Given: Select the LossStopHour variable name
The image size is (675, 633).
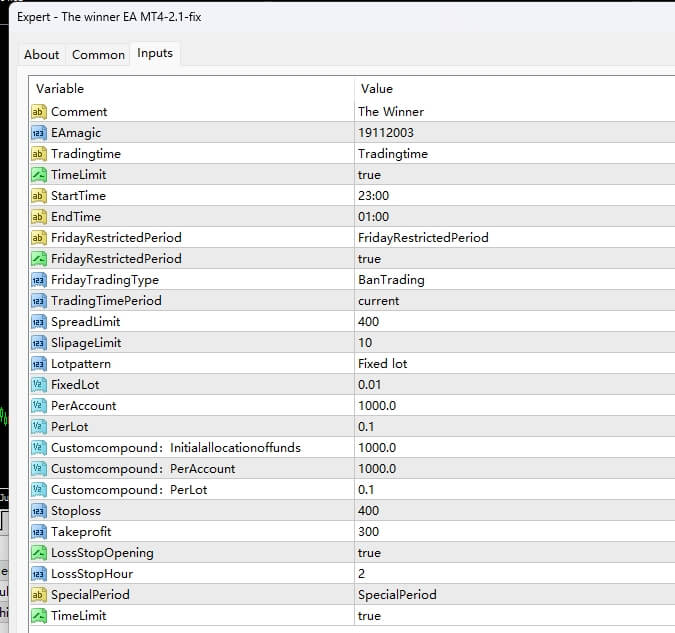Looking at the screenshot, I should (x=92, y=574).
